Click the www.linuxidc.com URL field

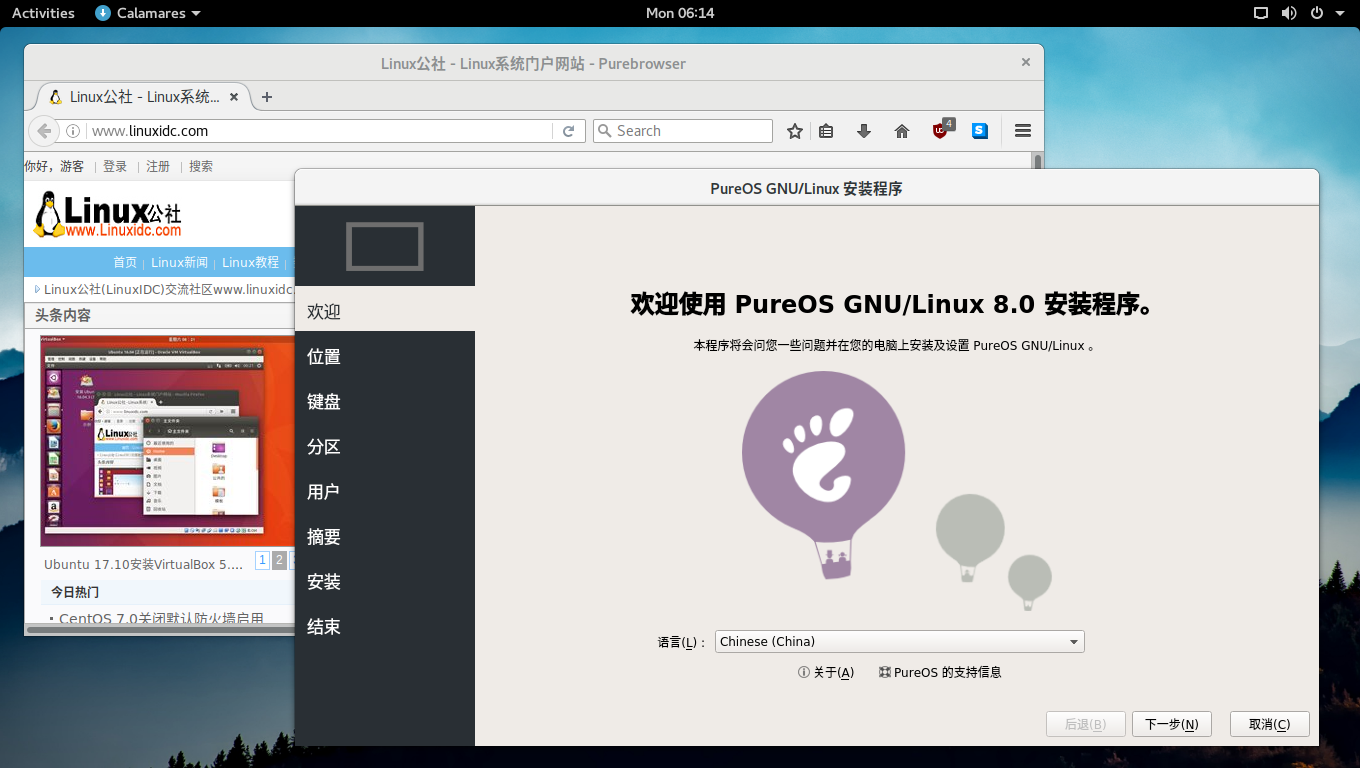click(318, 131)
